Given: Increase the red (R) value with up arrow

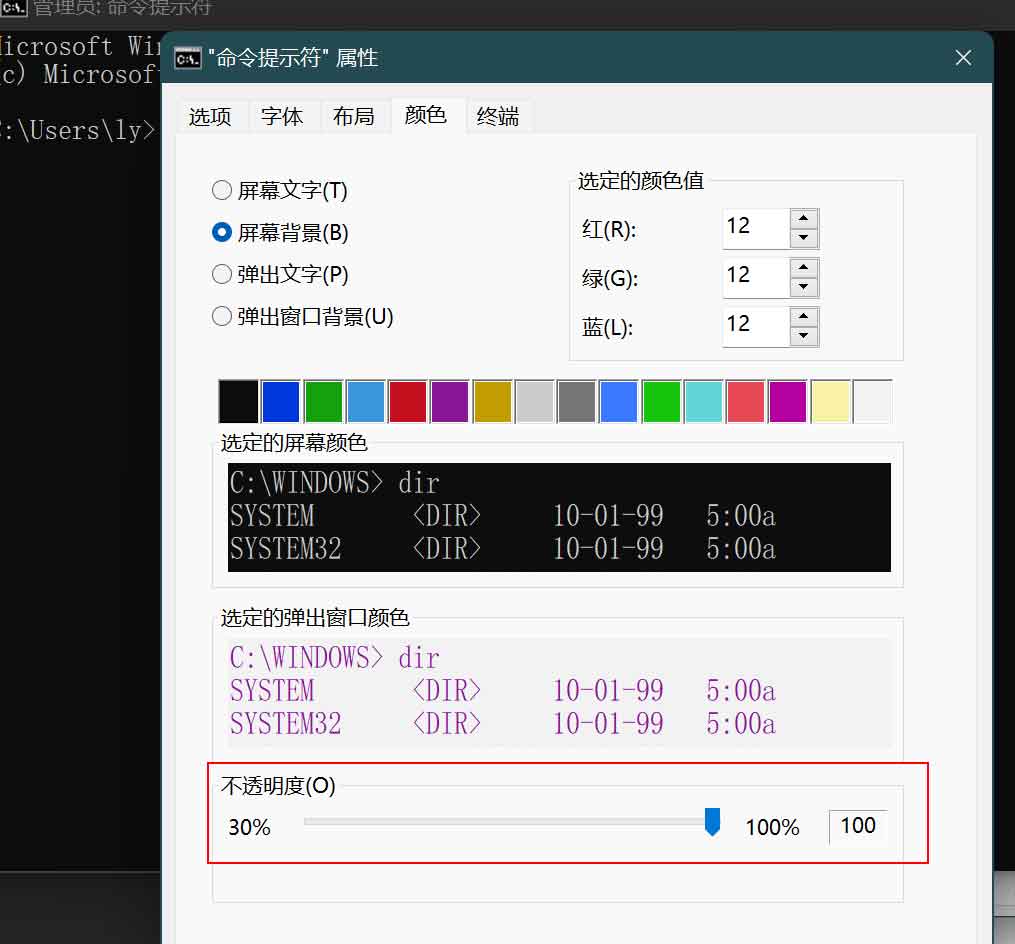Looking at the screenshot, I should point(803,218).
